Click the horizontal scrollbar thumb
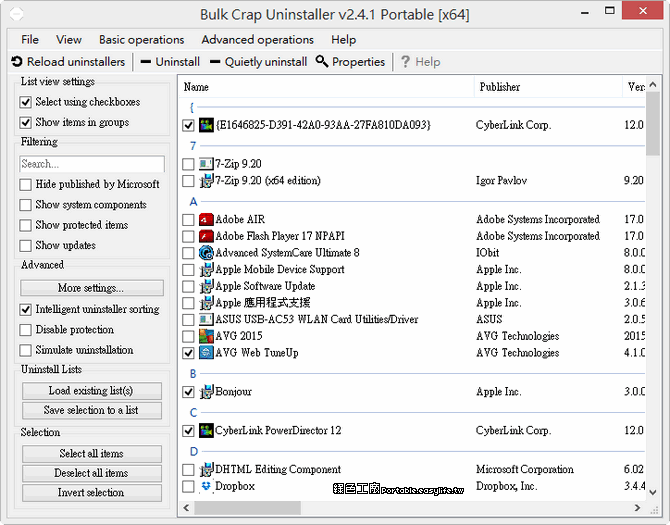Image resolution: width=670 pixels, height=525 pixels. [248, 508]
